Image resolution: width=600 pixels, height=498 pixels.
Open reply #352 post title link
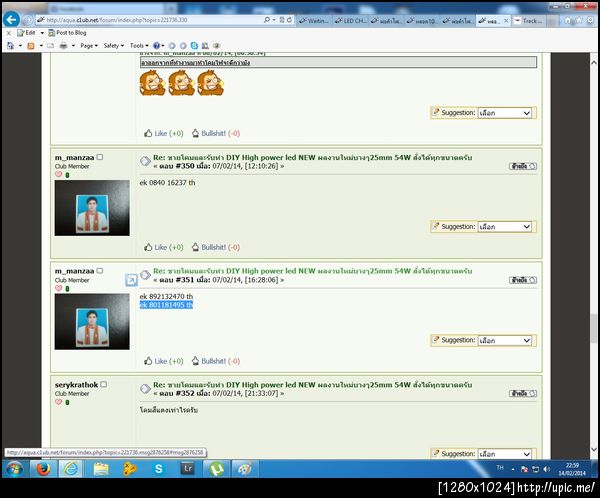click(313, 385)
